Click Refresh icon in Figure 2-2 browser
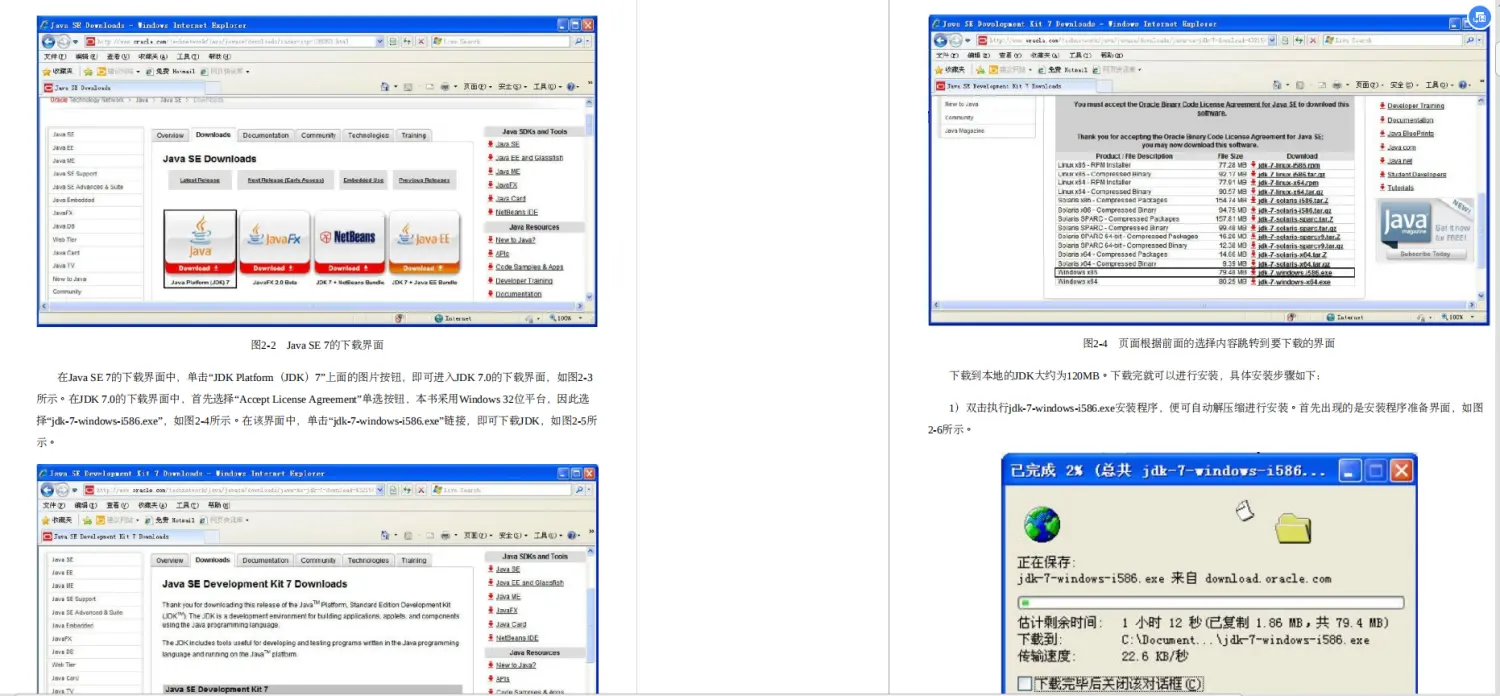This screenshot has height=696, width=1500. pyautogui.click(x=406, y=42)
